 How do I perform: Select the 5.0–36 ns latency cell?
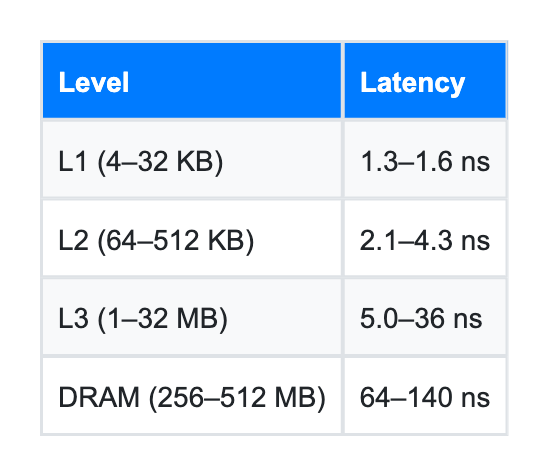(x=425, y=317)
